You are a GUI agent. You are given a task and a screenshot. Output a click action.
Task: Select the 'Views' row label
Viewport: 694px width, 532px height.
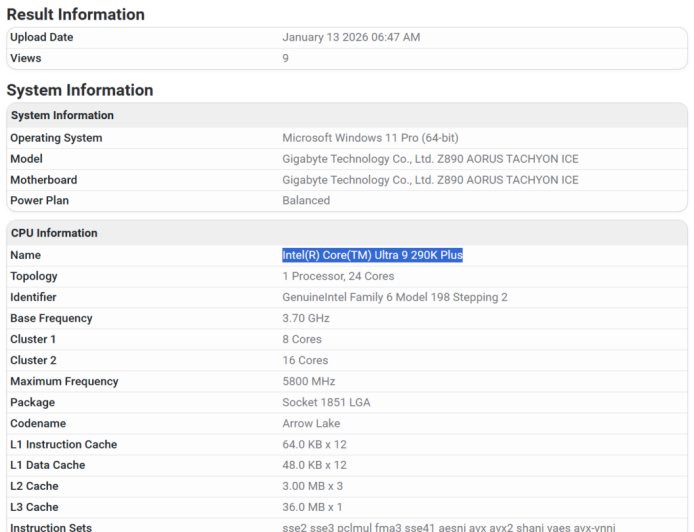point(26,58)
